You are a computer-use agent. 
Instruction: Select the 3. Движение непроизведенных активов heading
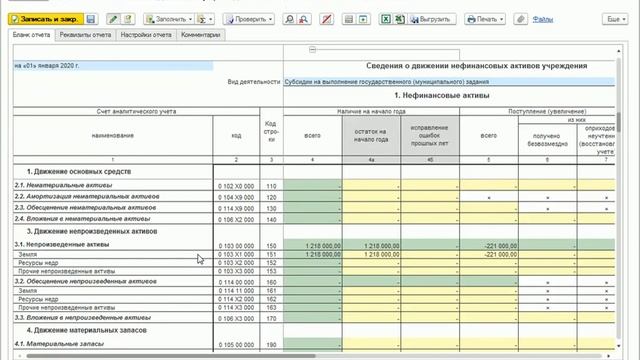pos(92,231)
